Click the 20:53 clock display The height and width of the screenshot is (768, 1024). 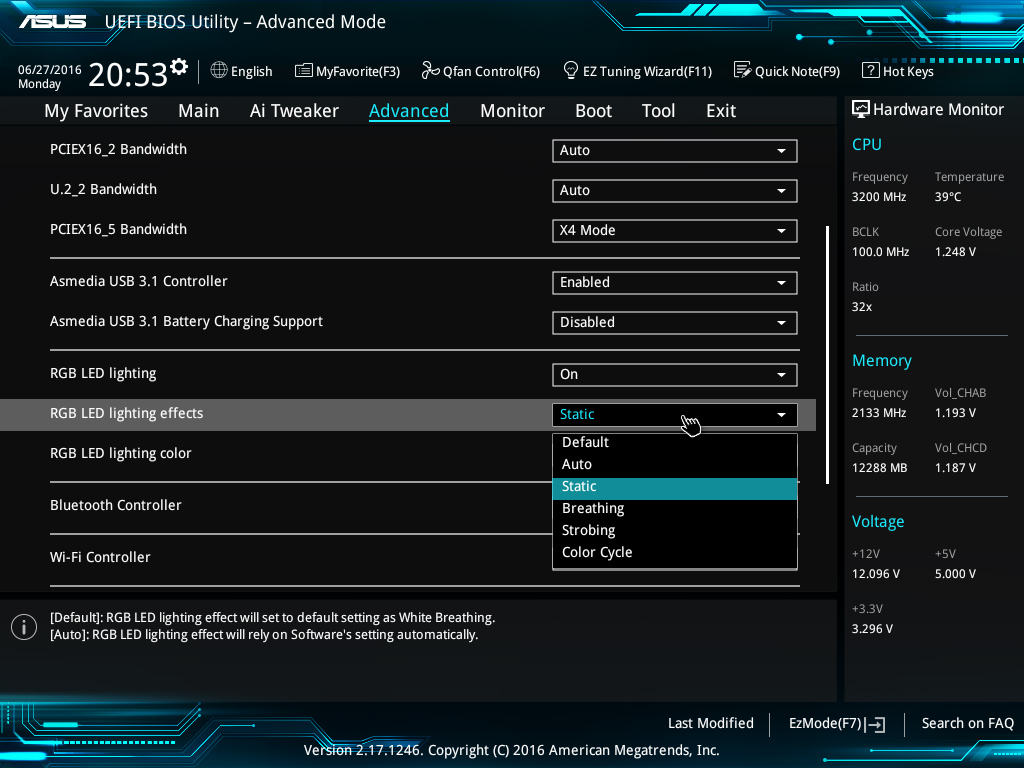(128, 74)
